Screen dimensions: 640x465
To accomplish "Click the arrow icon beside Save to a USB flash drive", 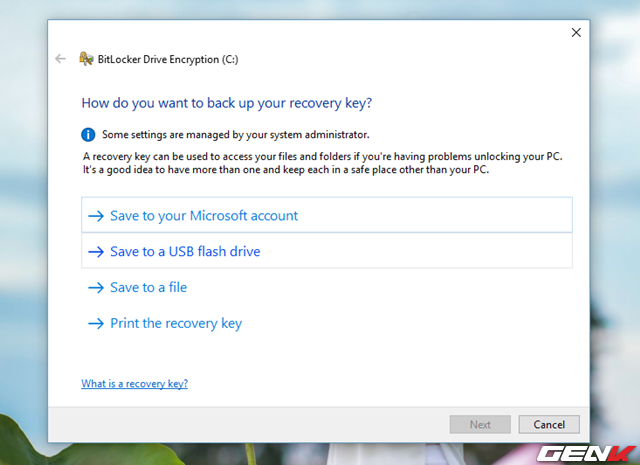I will [x=96, y=252].
